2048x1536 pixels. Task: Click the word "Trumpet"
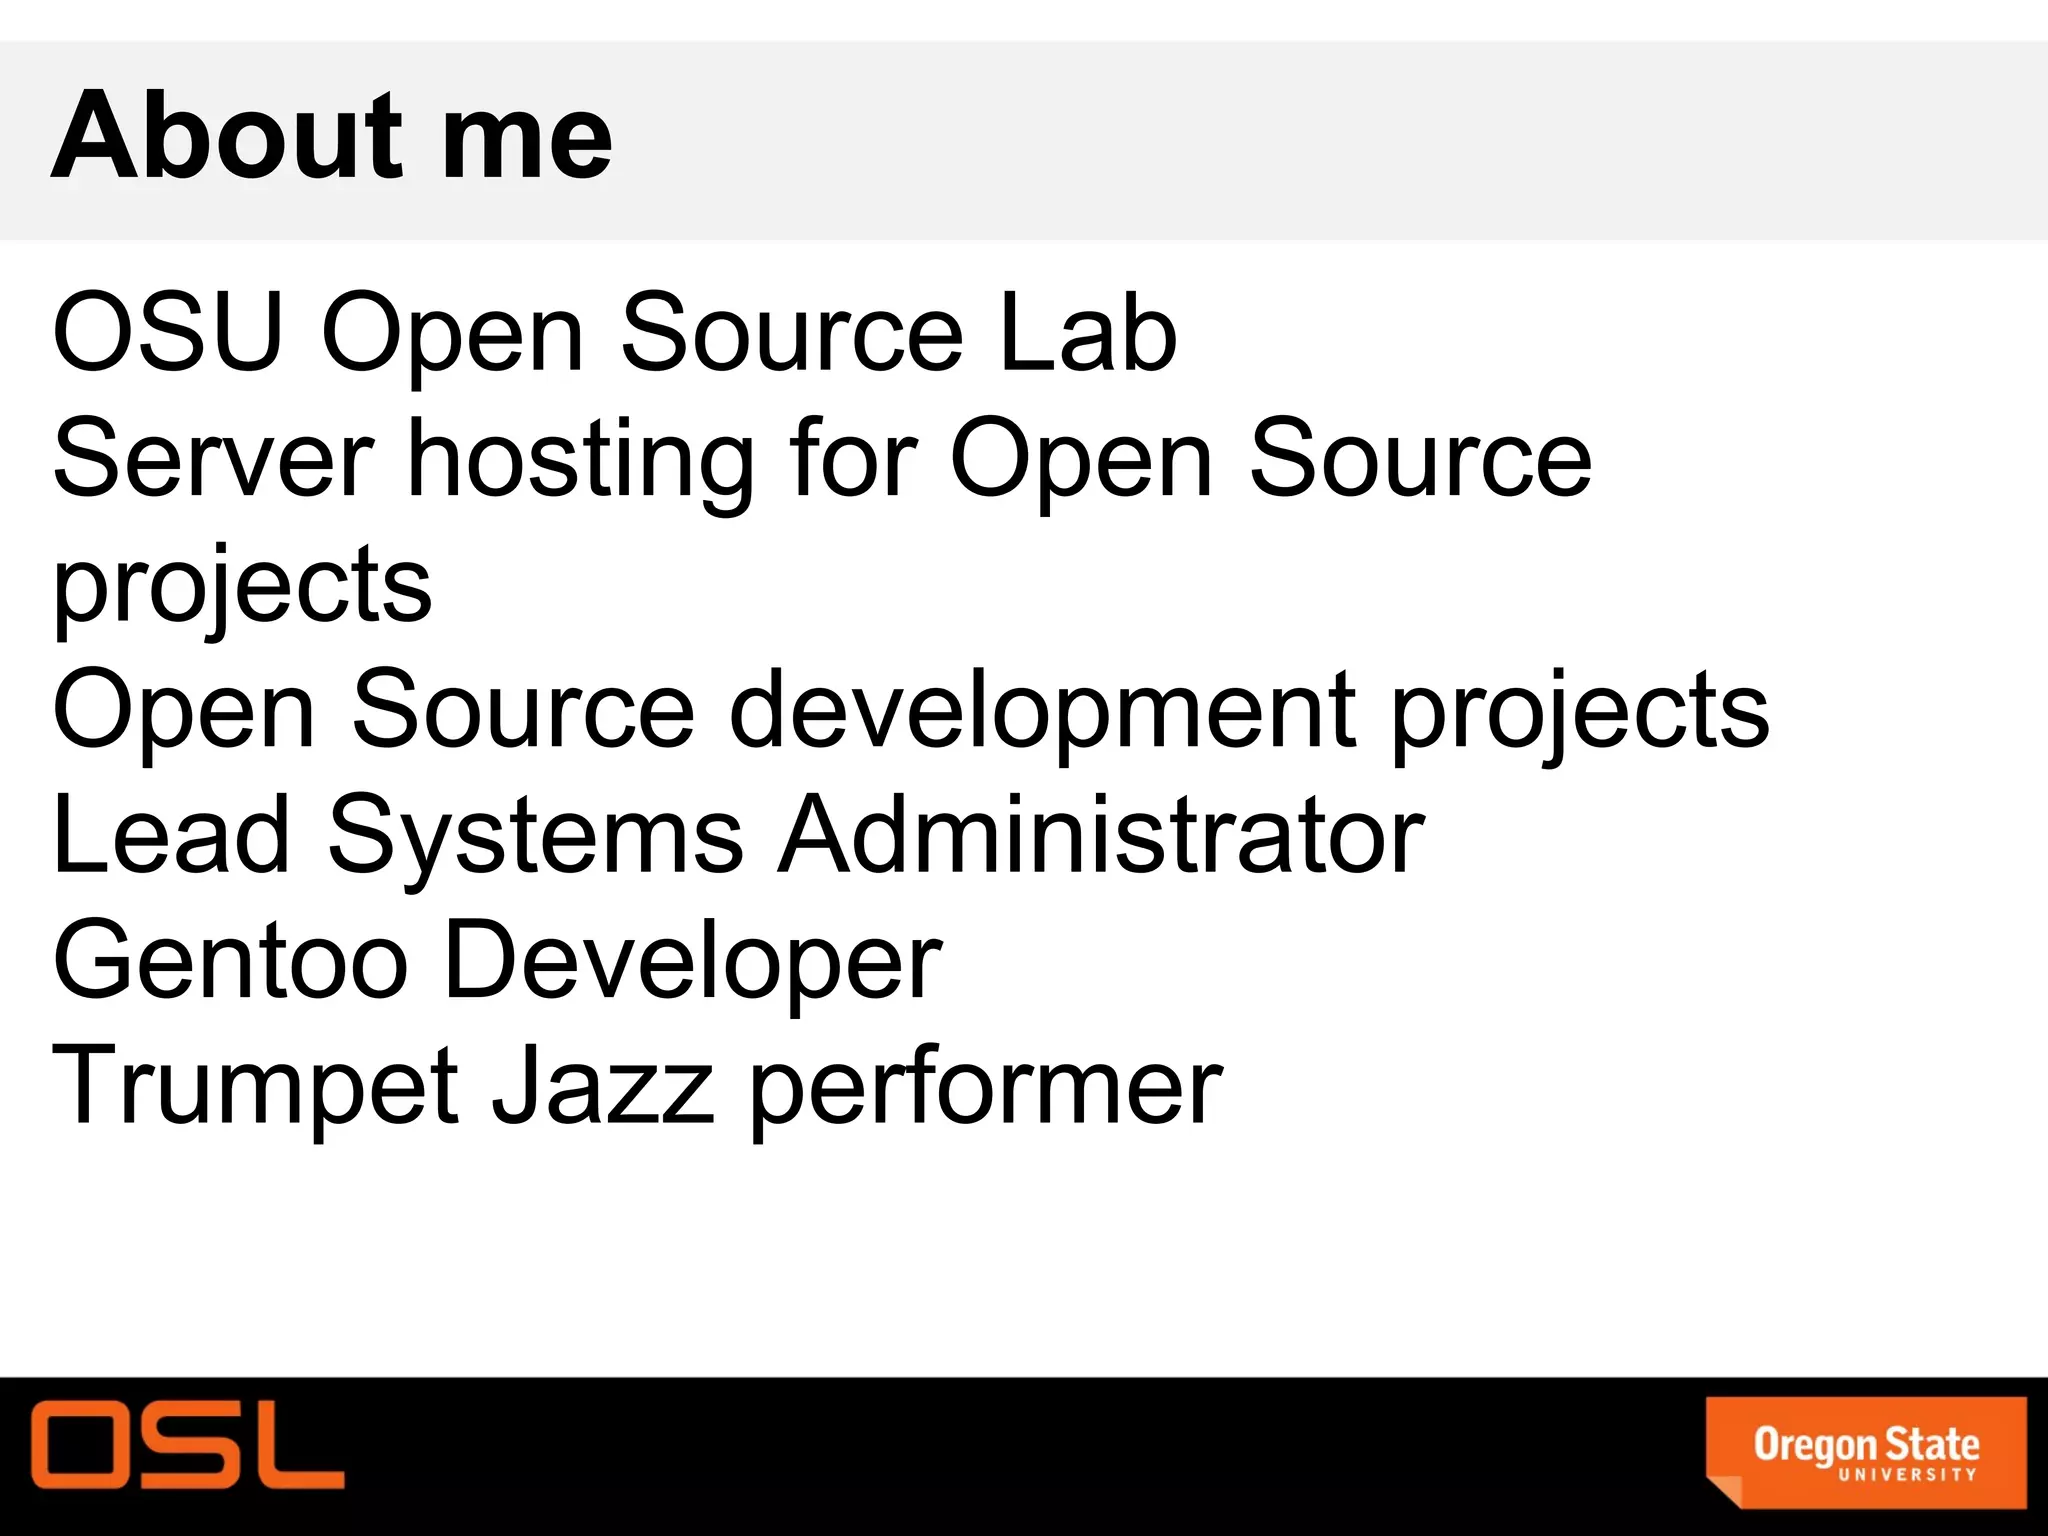pyautogui.click(x=255, y=1087)
